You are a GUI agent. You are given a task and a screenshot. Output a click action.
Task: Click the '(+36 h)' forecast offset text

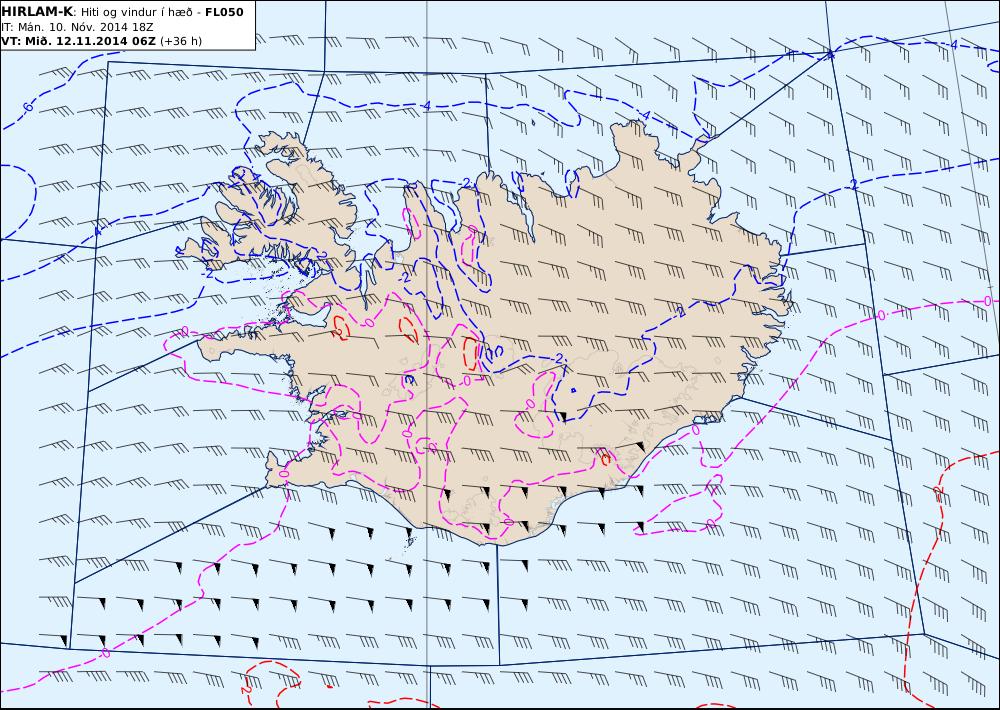click(180, 41)
